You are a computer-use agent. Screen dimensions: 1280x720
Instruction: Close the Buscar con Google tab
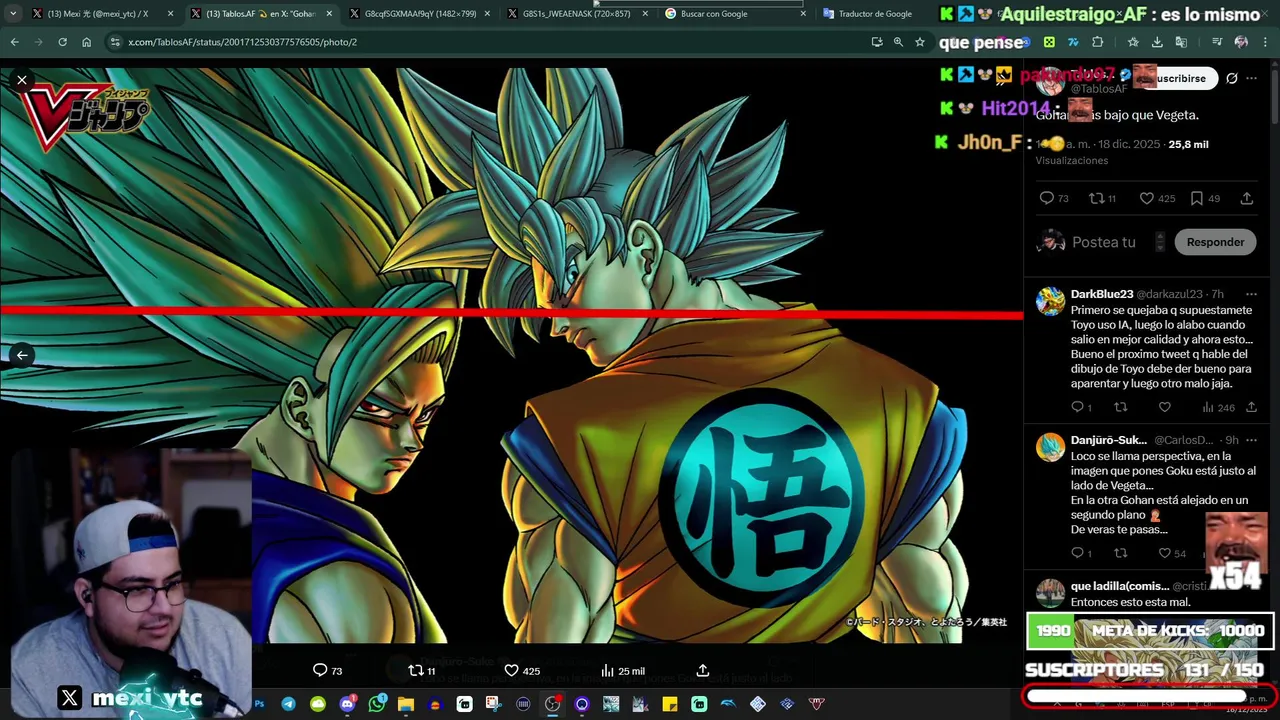click(802, 14)
